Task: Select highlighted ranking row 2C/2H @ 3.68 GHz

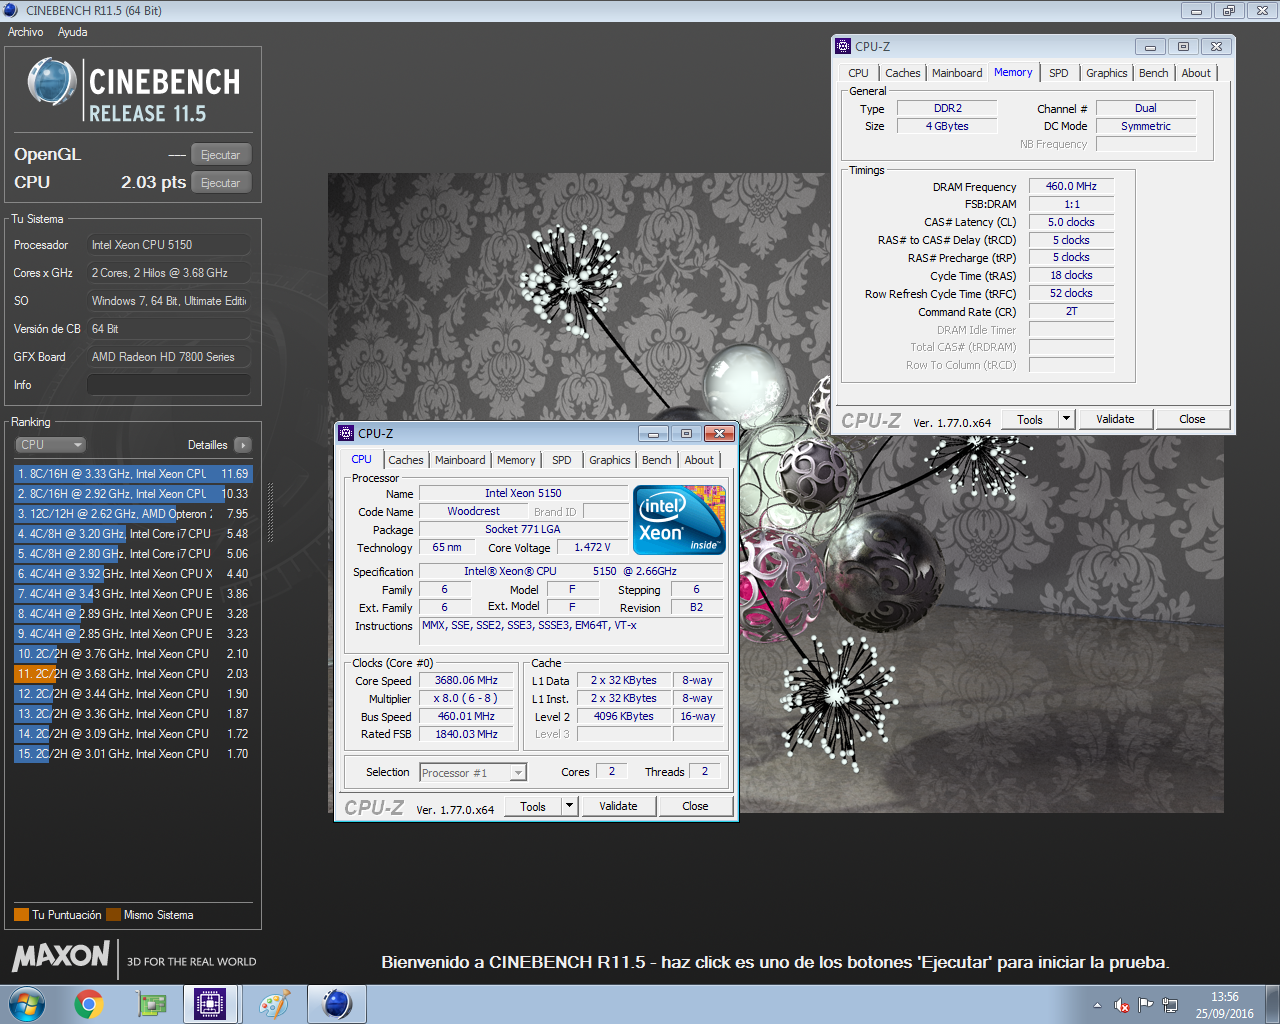Action: click(132, 674)
